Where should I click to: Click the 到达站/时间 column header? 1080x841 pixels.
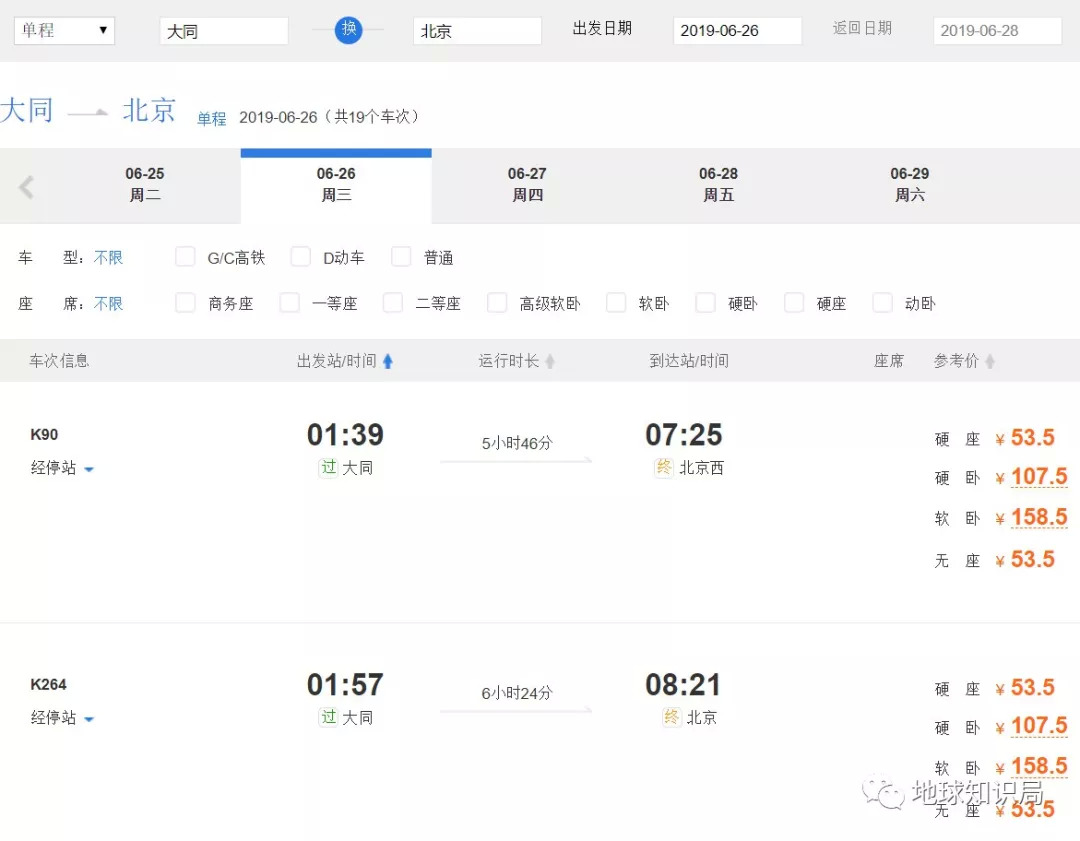[689, 361]
